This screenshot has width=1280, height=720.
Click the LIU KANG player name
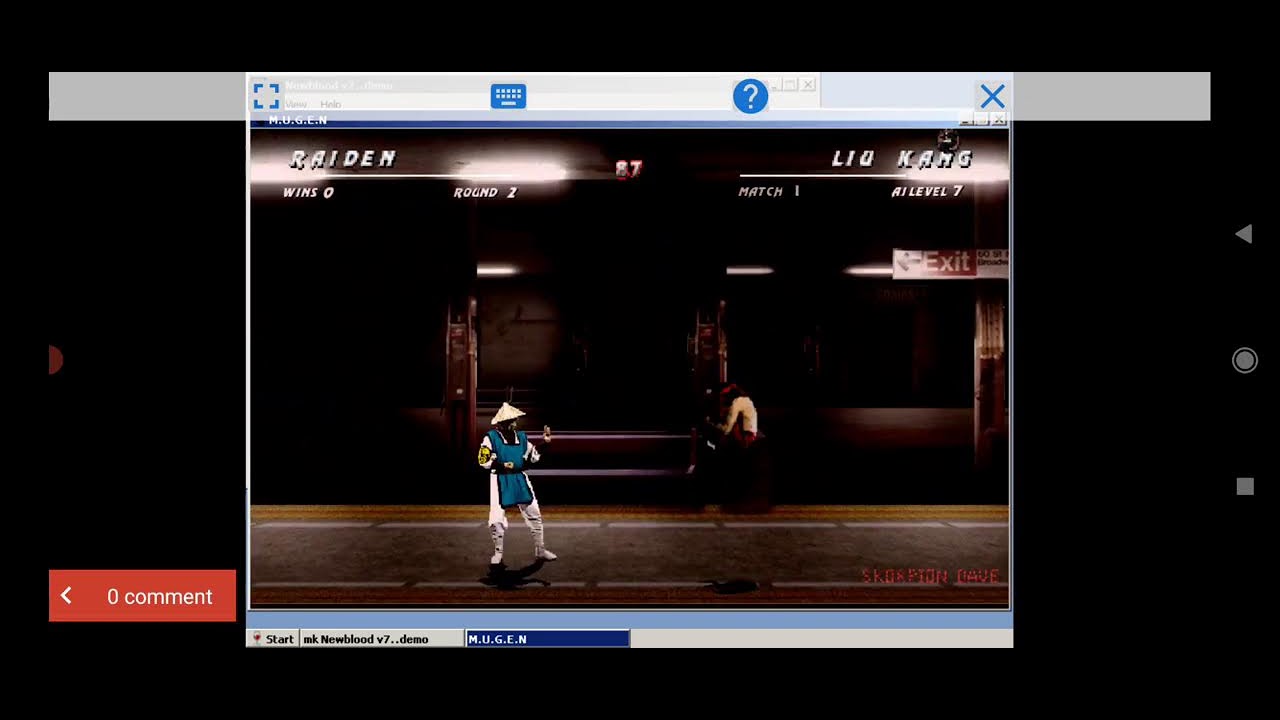pyautogui.click(x=902, y=158)
